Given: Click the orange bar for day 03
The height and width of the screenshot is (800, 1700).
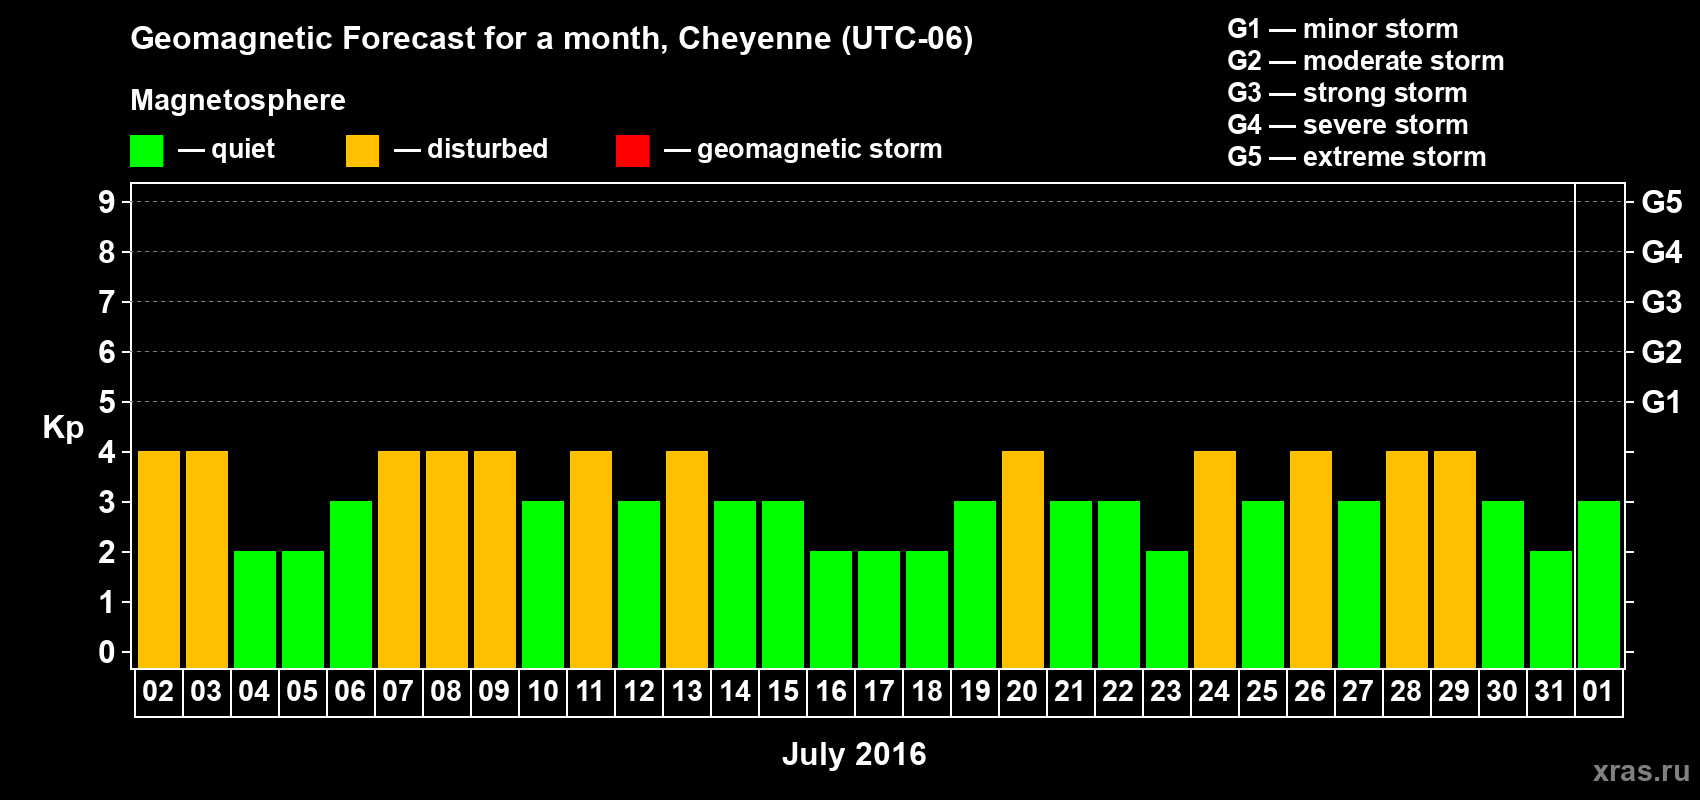Looking at the screenshot, I should (207, 559).
